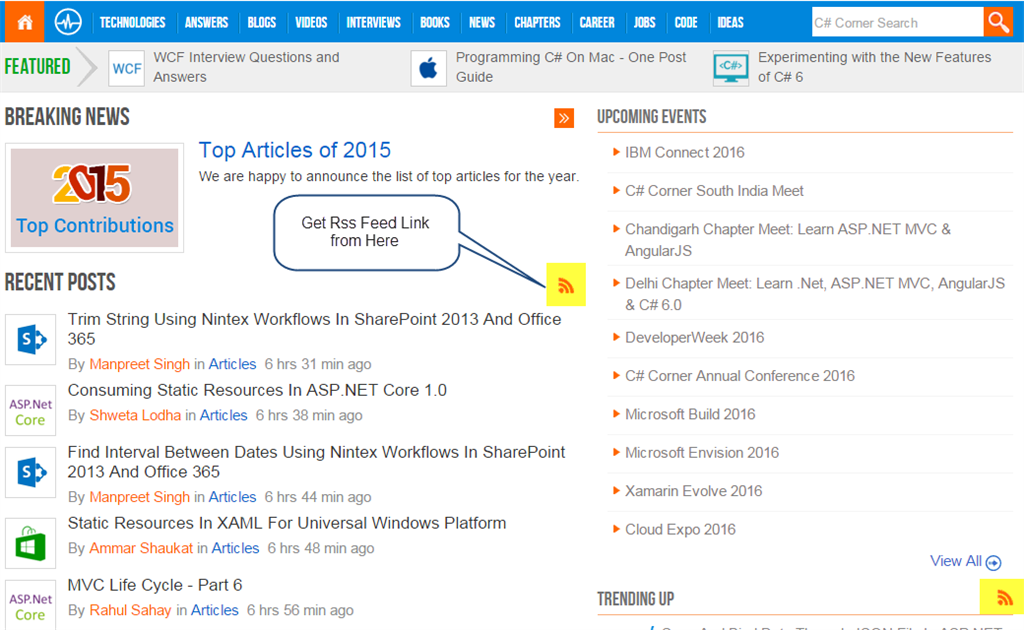Click Articles link next to Shweta Lodha

pos(223,415)
